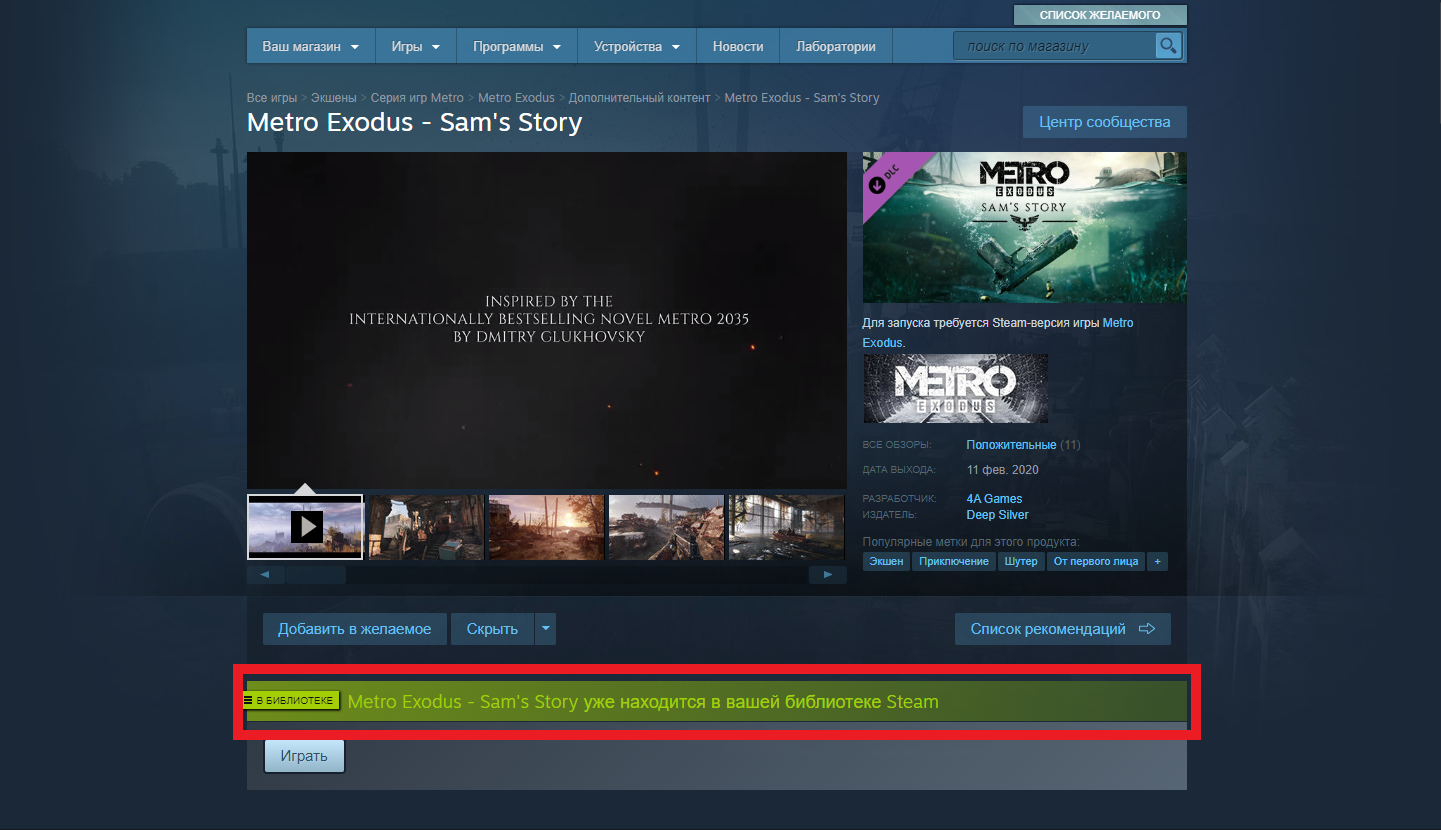Click the Играть button
The image size is (1441, 830).
pyautogui.click(x=304, y=756)
